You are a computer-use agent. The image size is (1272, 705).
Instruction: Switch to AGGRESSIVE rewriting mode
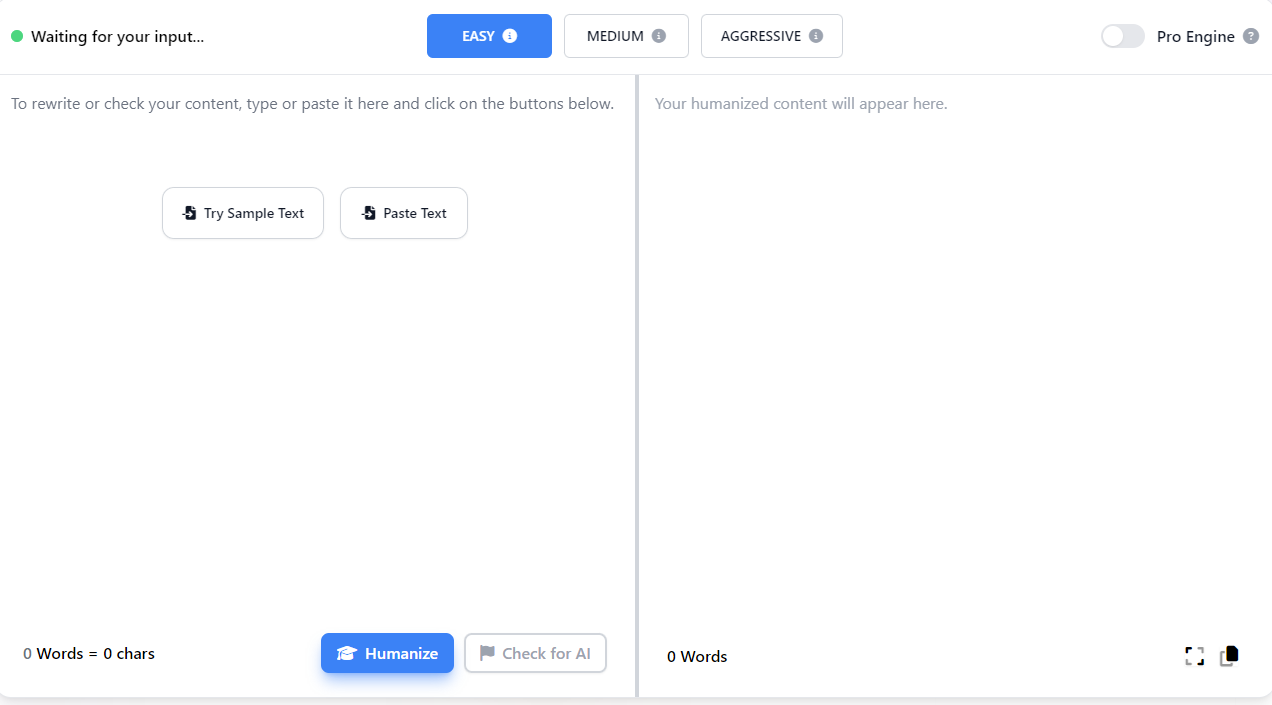[771, 35]
